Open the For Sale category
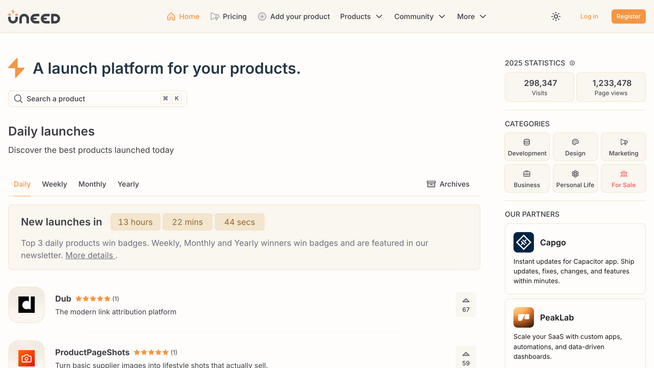The width and height of the screenshot is (654, 368). (x=624, y=179)
